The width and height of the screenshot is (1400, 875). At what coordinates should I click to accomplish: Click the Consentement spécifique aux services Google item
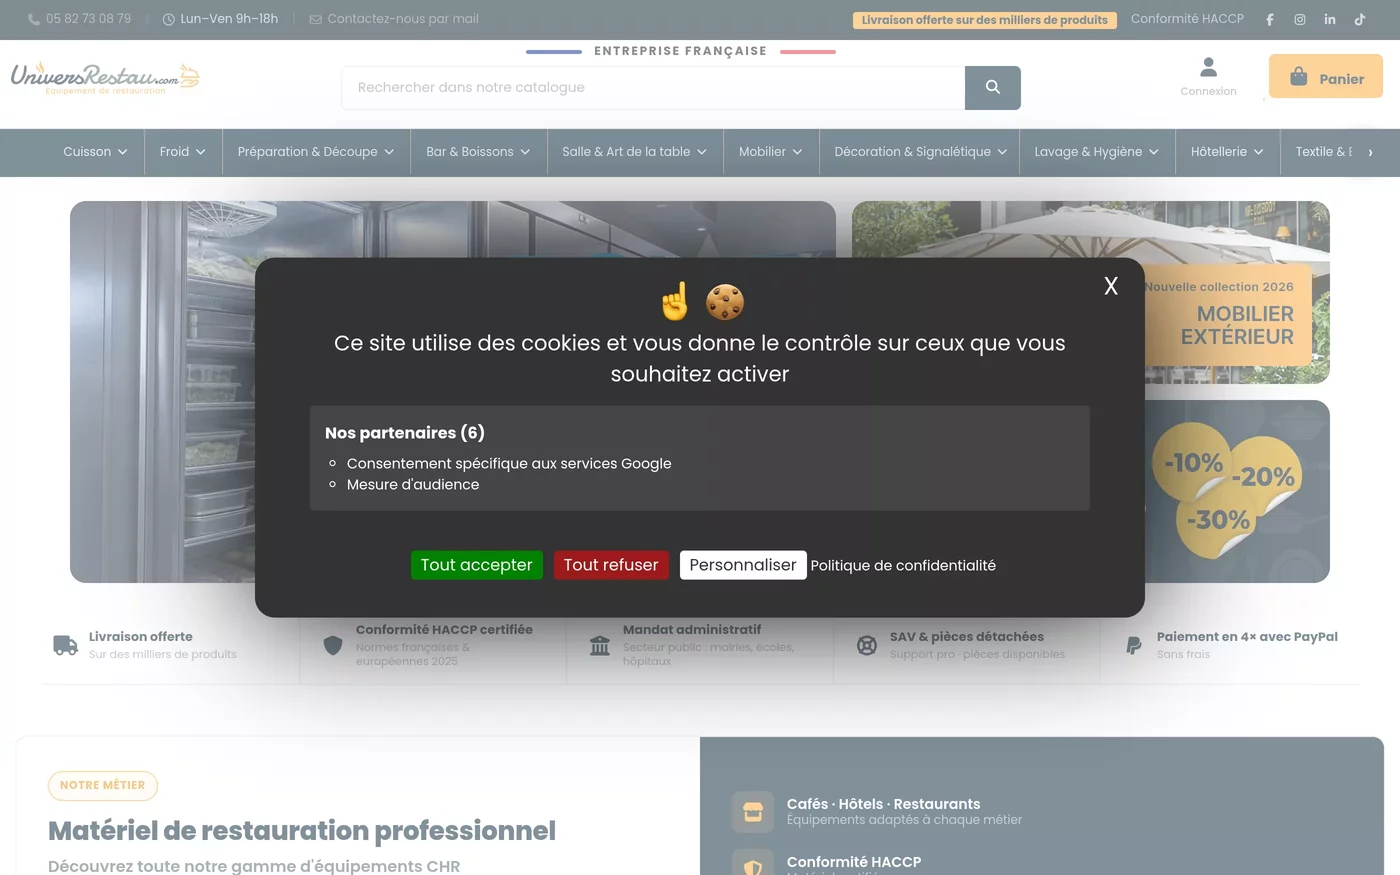(x=509, y=464)
